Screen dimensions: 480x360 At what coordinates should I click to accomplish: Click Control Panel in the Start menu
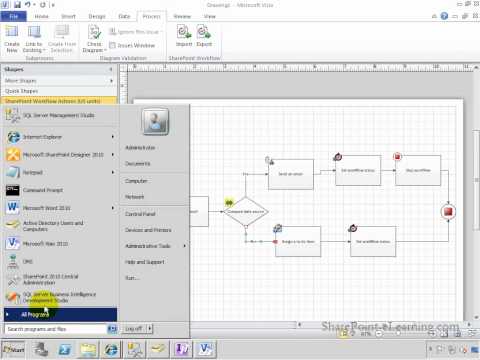point(140,214)
